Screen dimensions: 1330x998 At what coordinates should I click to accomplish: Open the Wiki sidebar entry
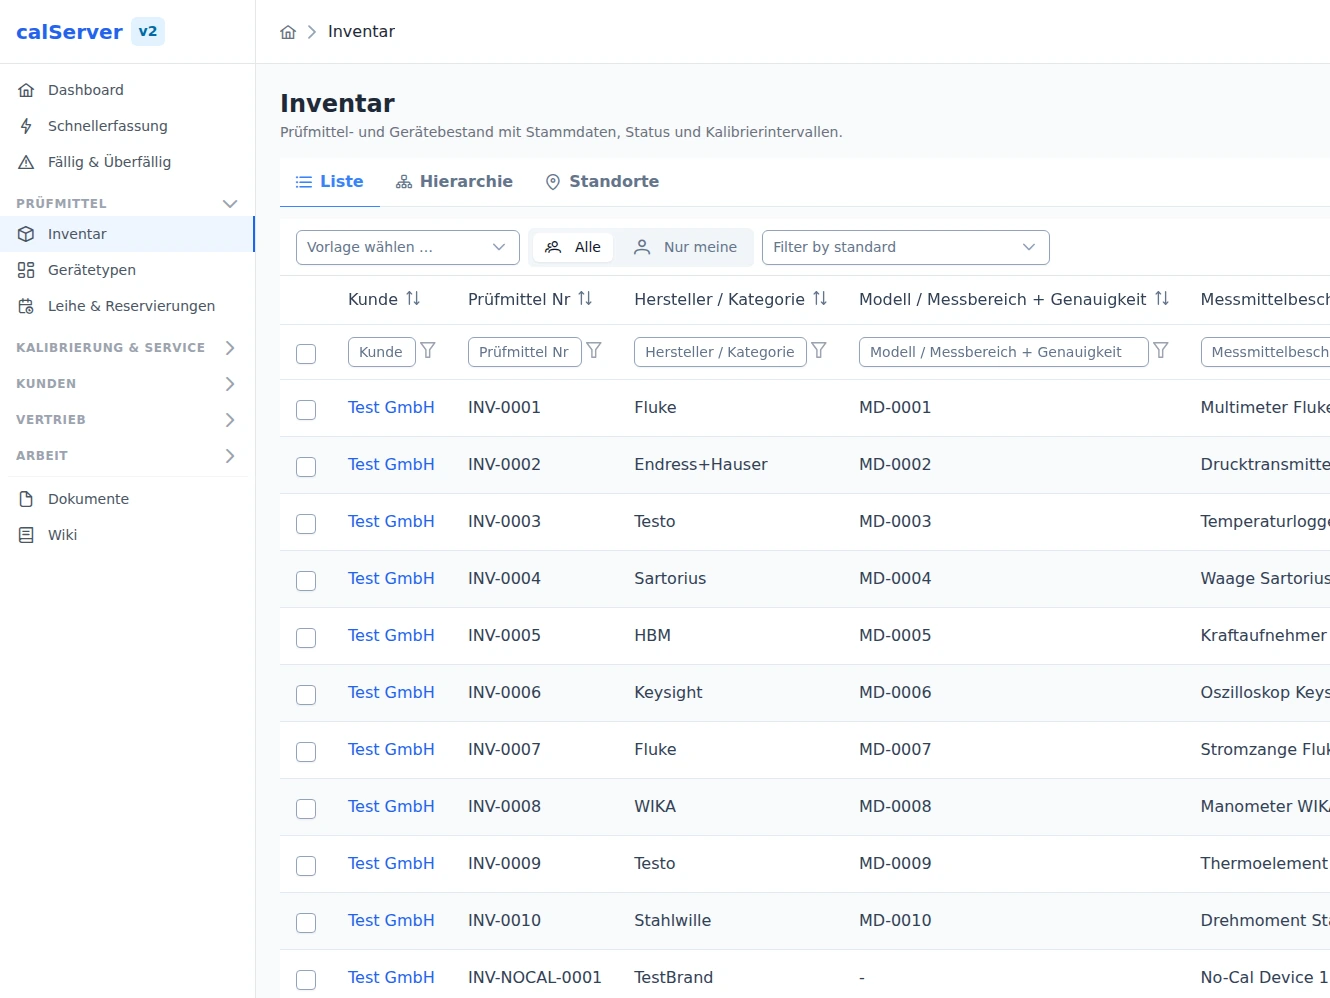pyautogui.click(x=127, y=535)
